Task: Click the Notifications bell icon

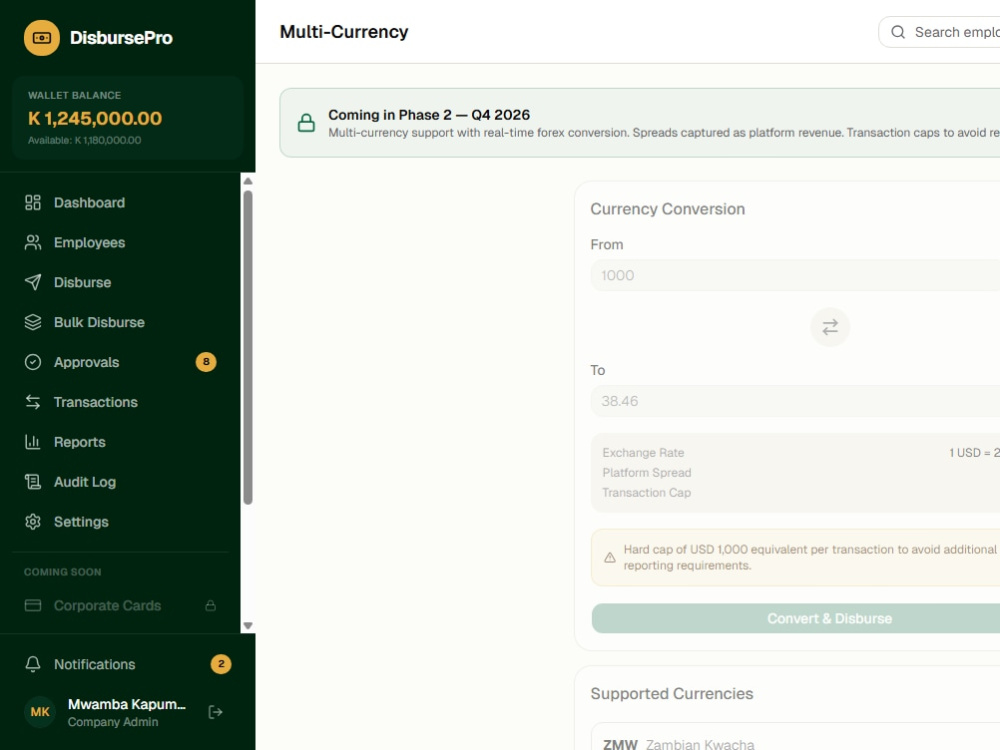Action: (33, 664)
